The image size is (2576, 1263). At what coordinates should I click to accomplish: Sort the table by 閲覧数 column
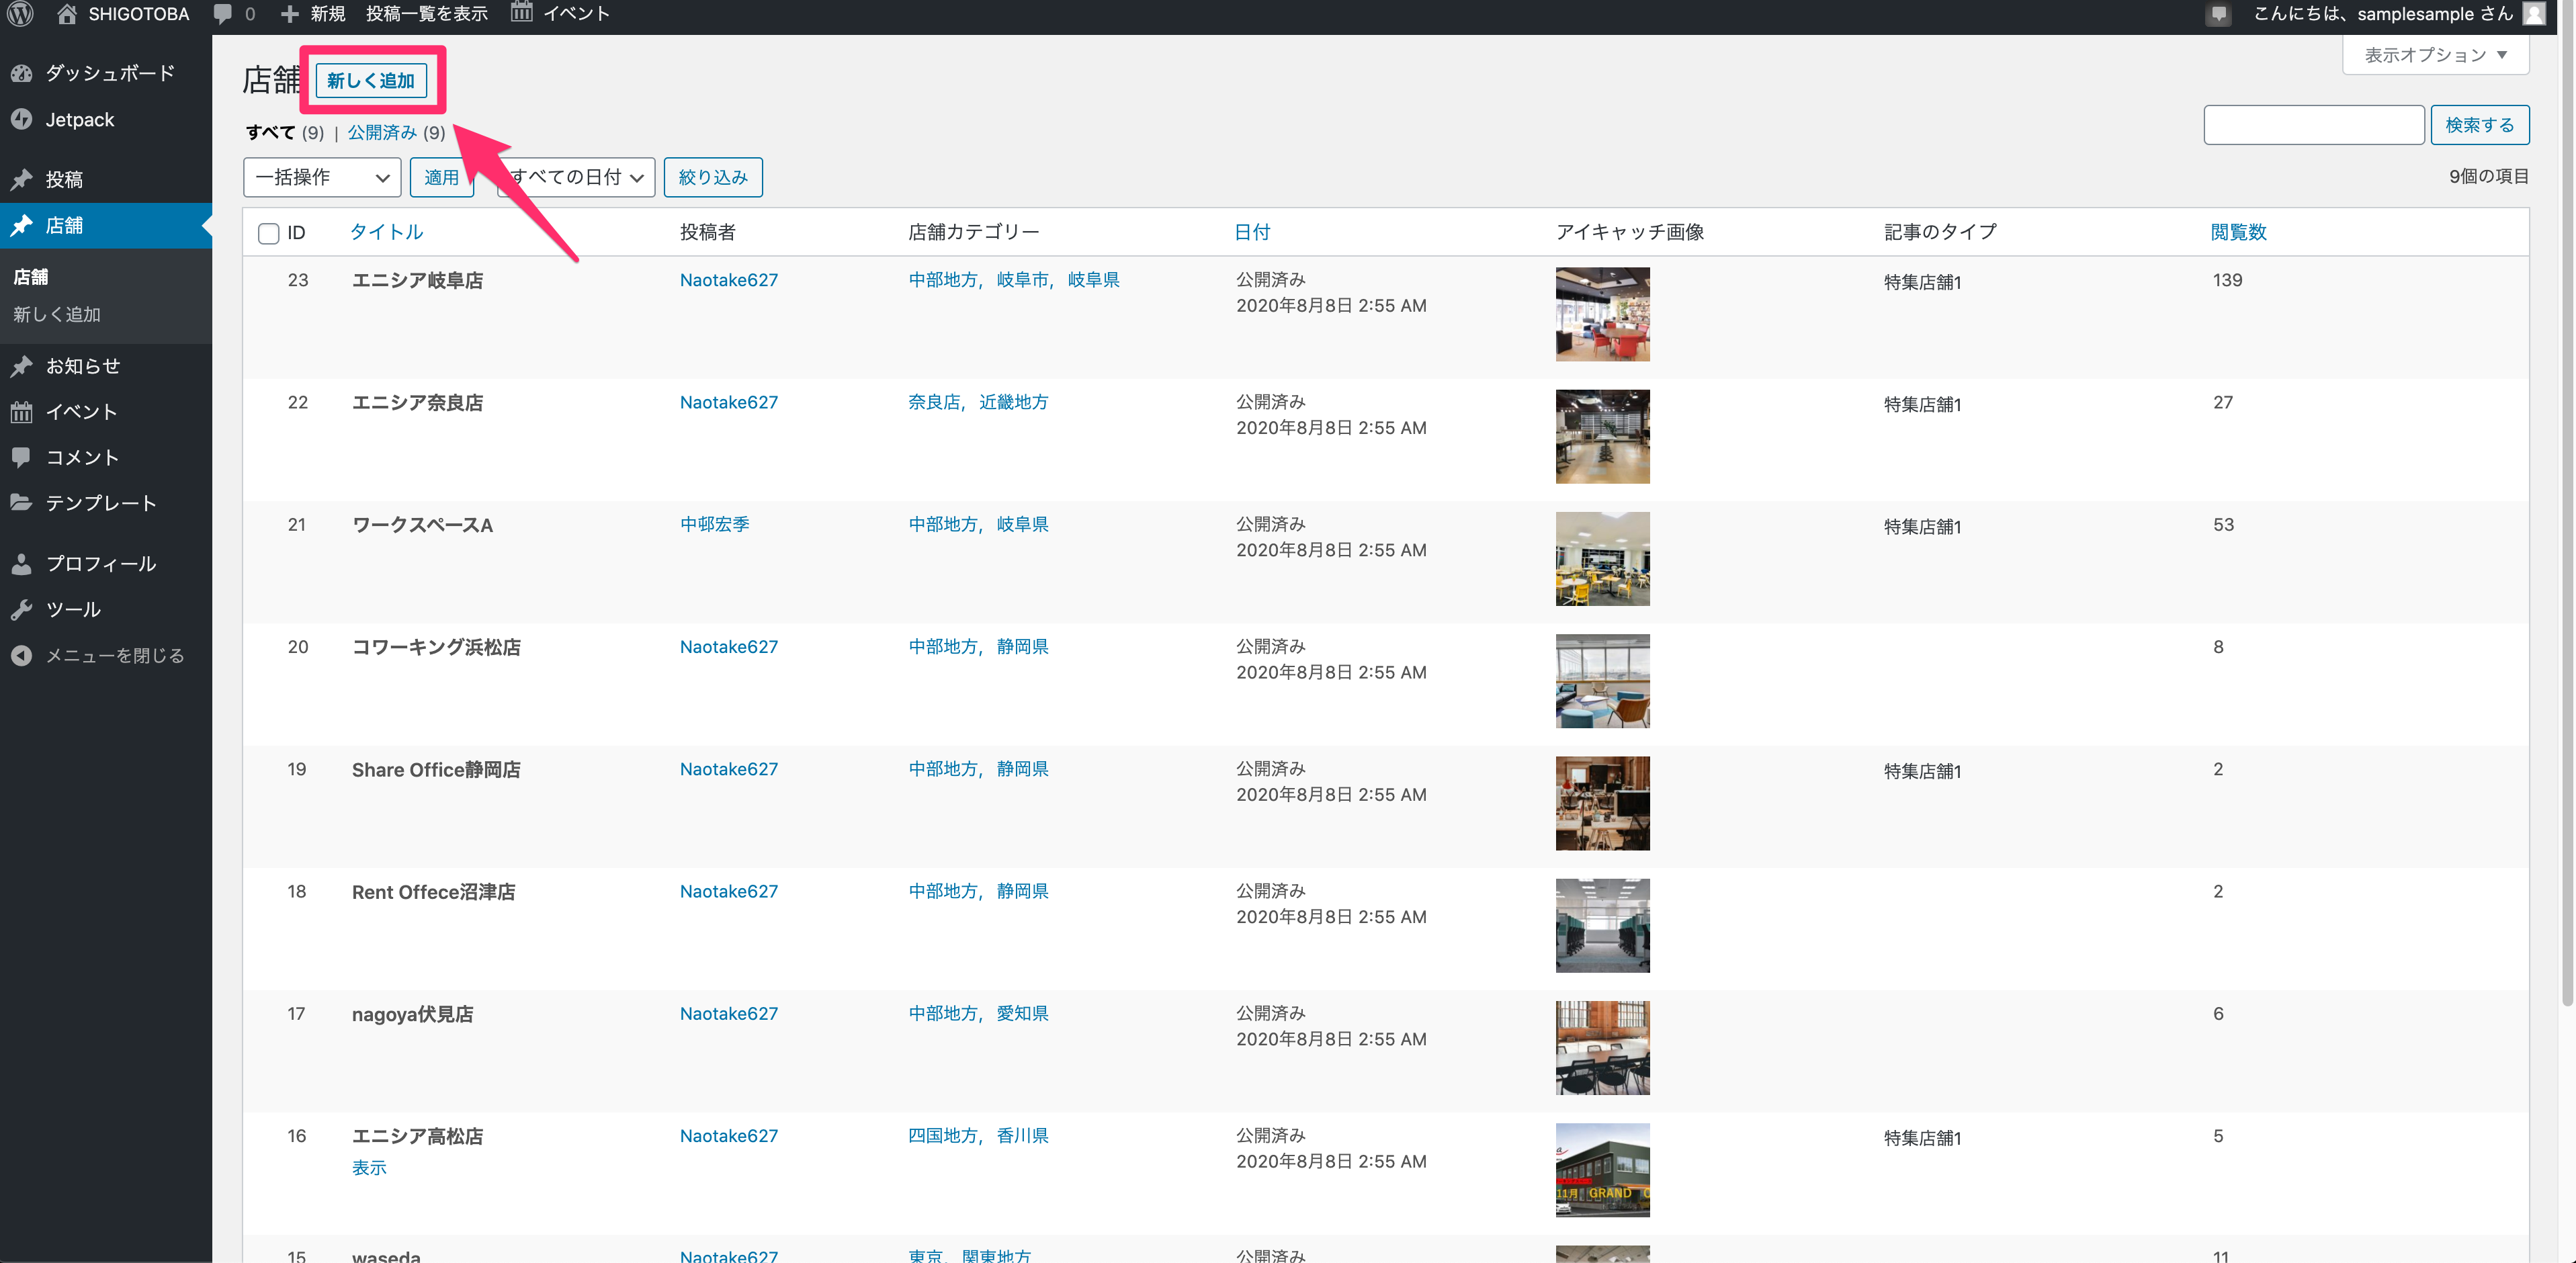(2238, 232)
